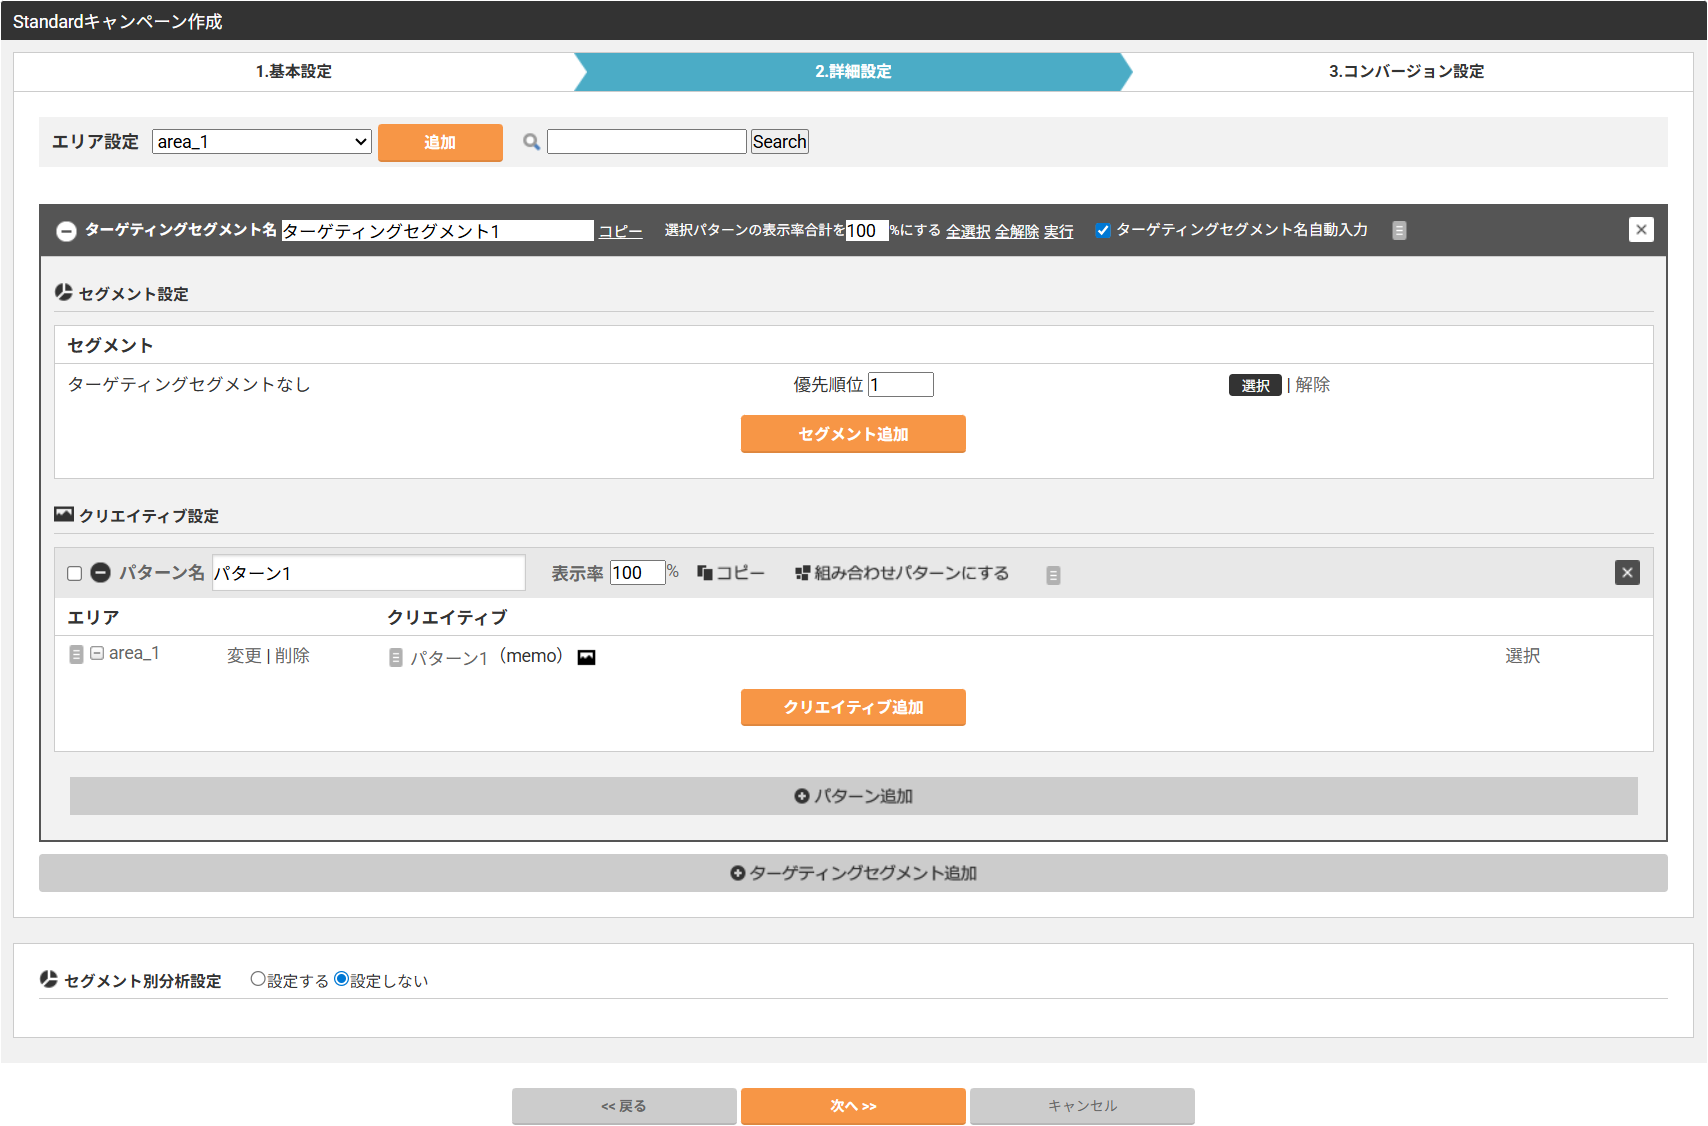Focus the パターン名 input field
This screenshot has width=1708, height=1126.
[369, 573]
